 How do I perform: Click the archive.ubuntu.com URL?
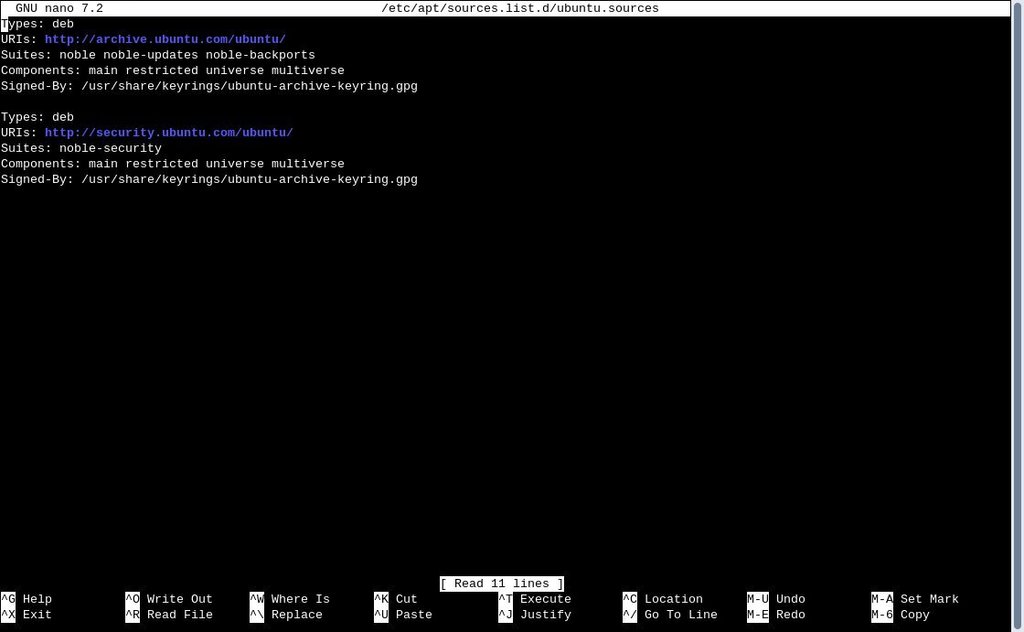click(165, 39)
